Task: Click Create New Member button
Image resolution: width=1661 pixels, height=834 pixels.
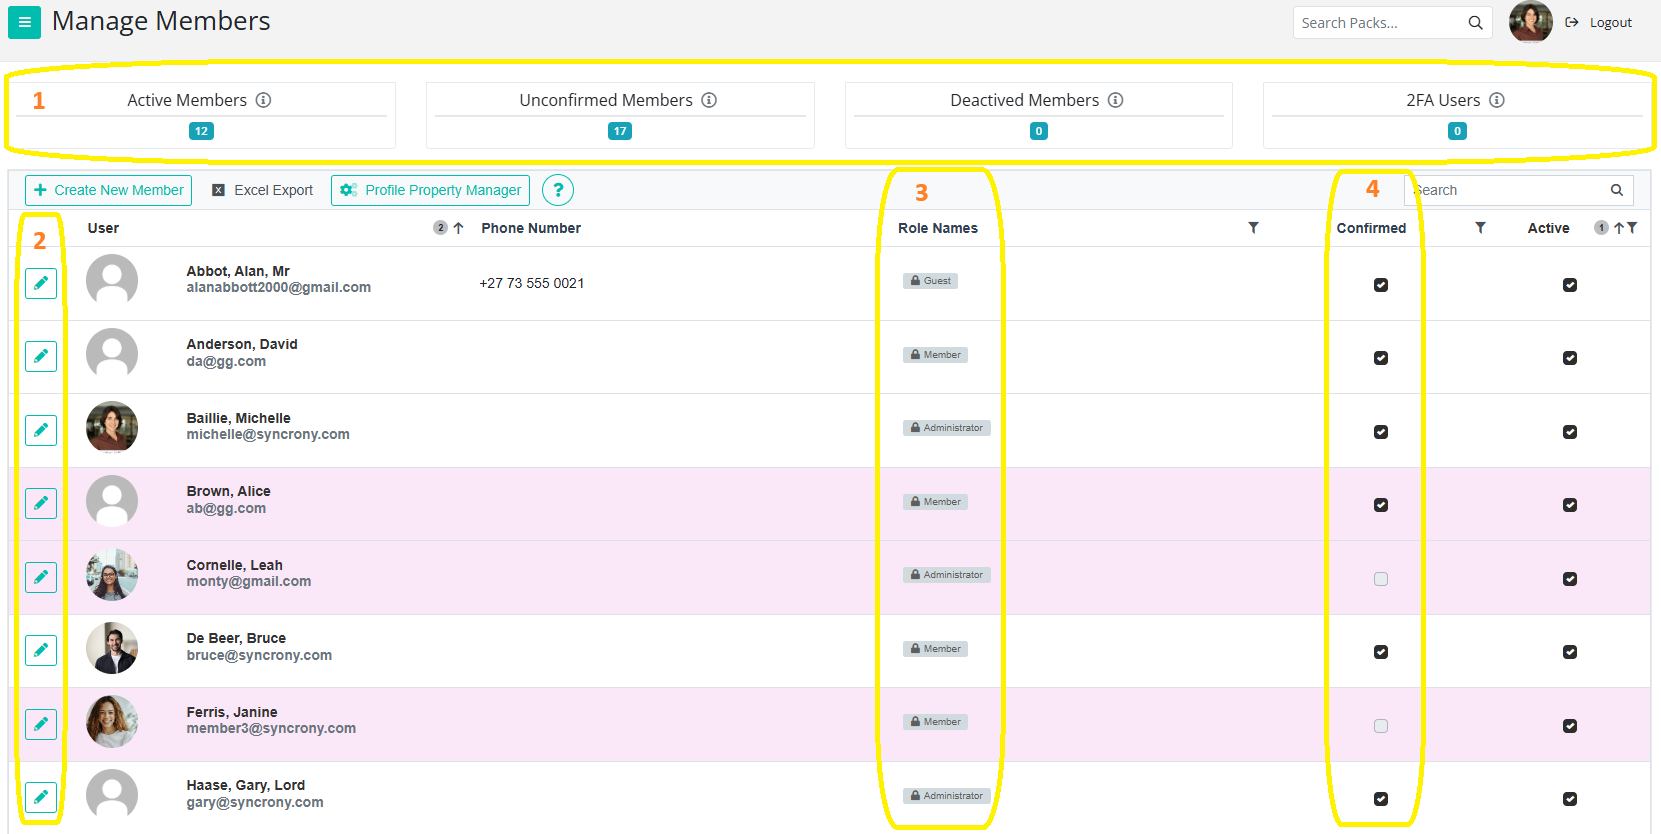Action: pos(108,190)
